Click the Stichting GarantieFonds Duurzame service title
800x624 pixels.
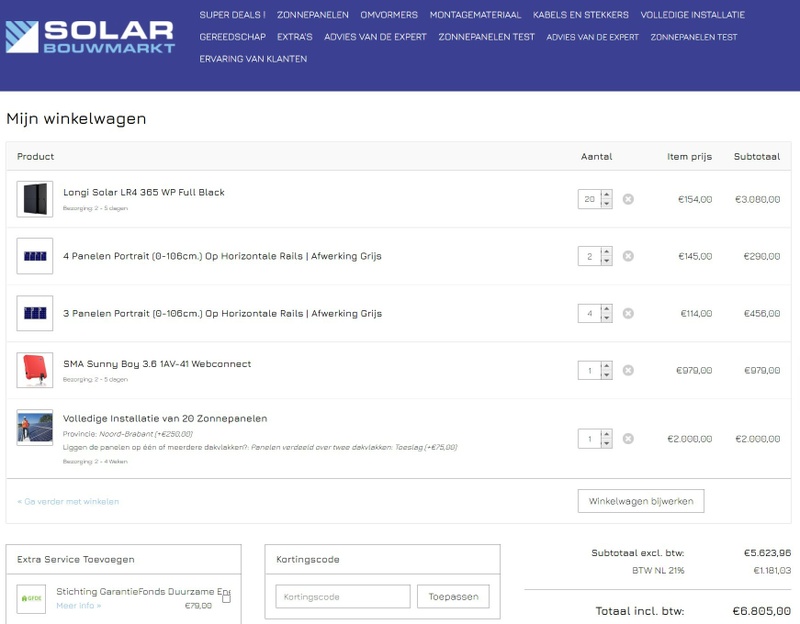coord(143,591)
